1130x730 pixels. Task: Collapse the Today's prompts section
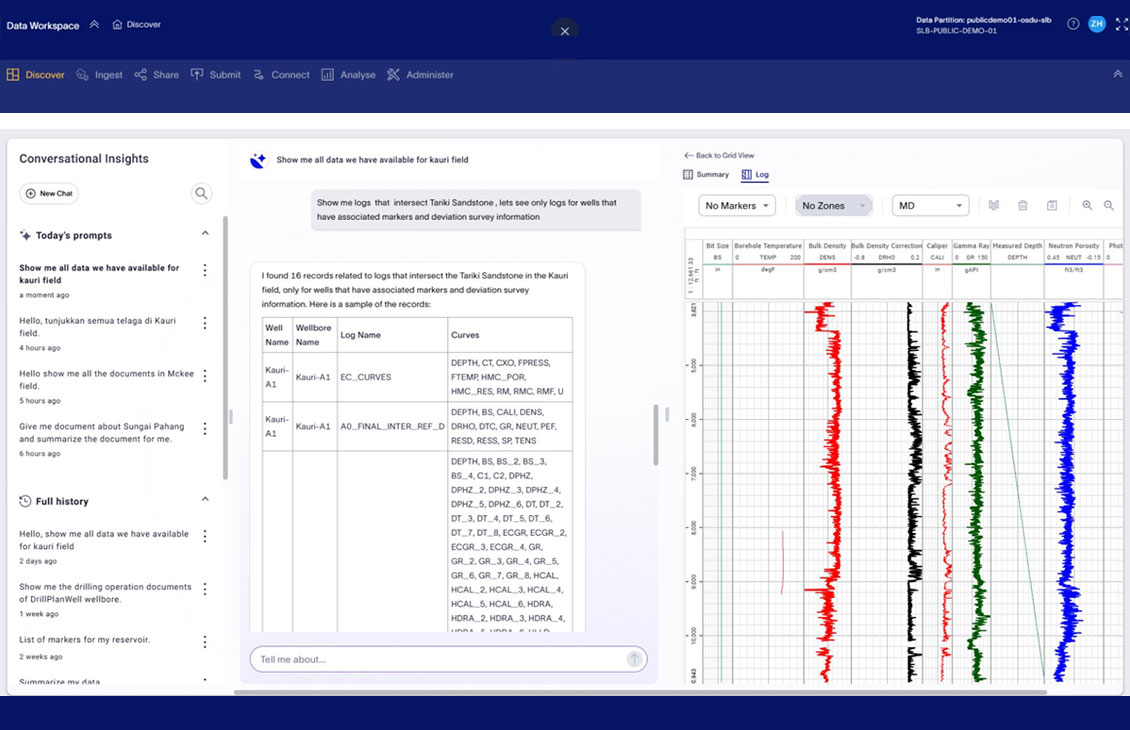coord(205,234)
